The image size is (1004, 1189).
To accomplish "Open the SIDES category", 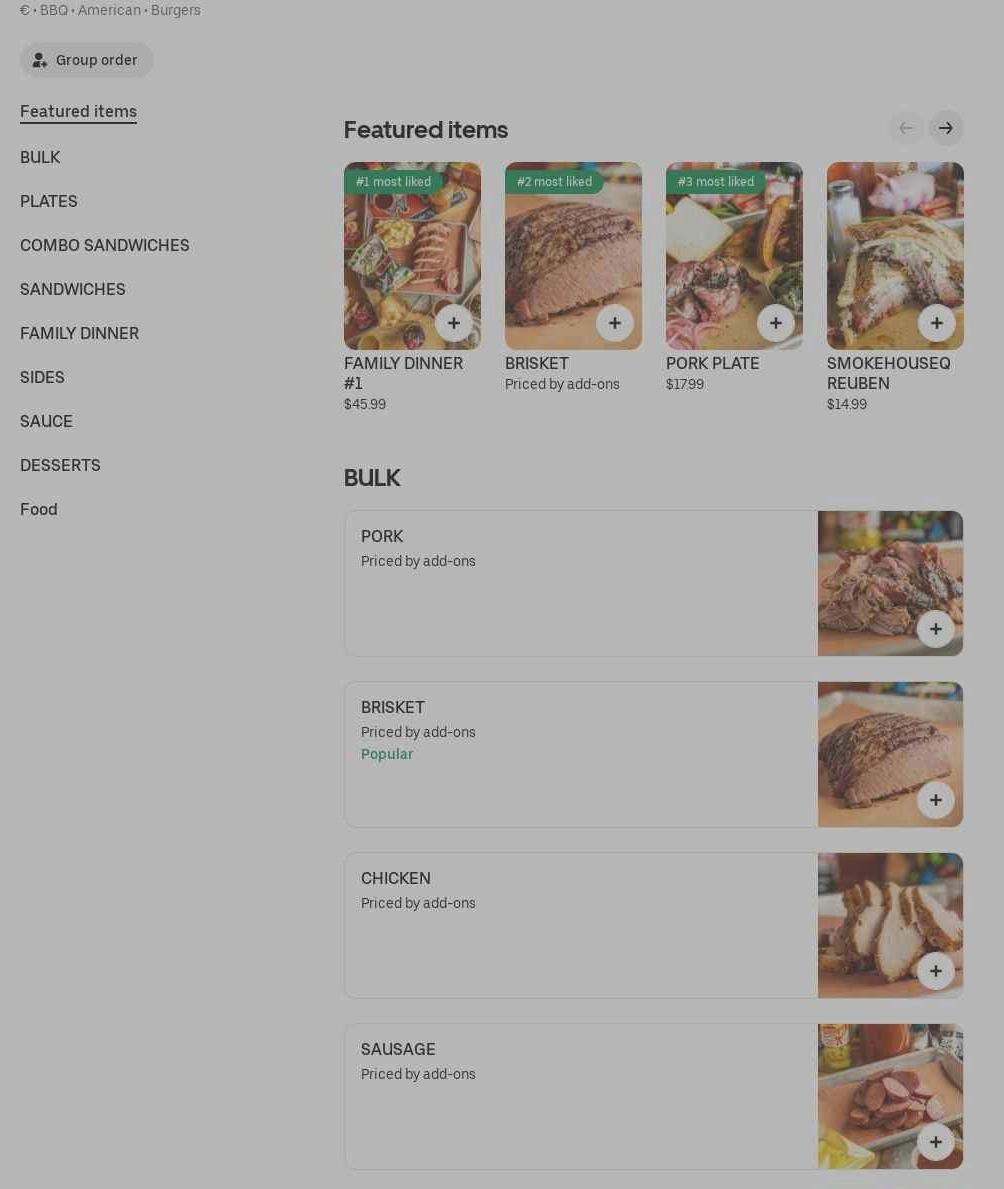I will tap(42, 377).
